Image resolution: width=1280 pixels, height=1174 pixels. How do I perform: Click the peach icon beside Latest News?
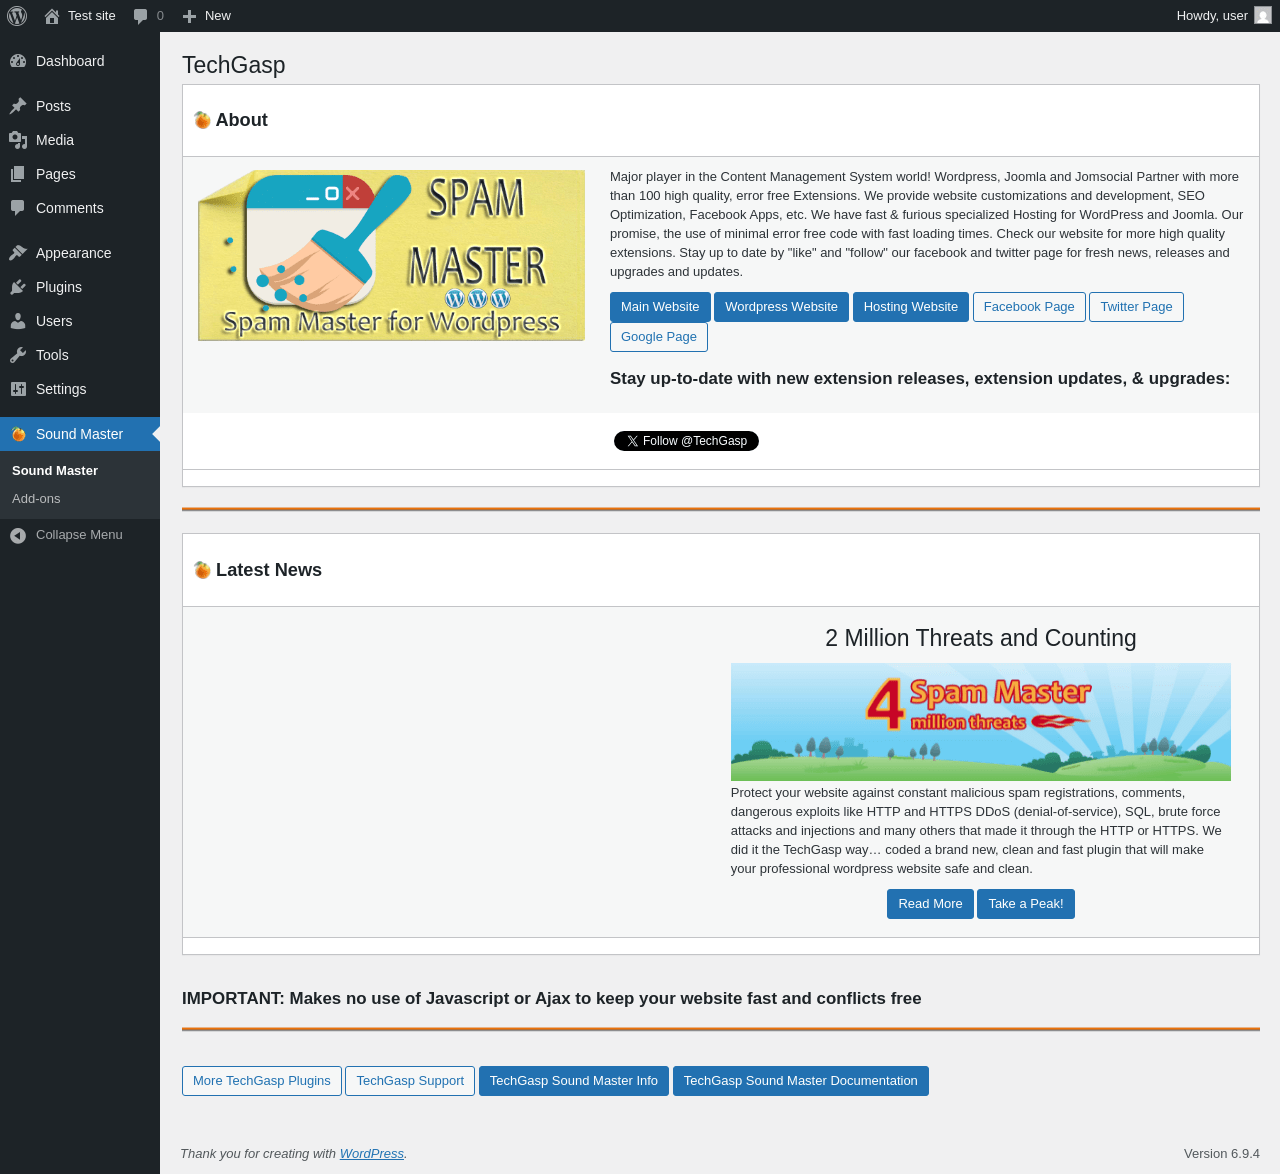pos(202,570)
